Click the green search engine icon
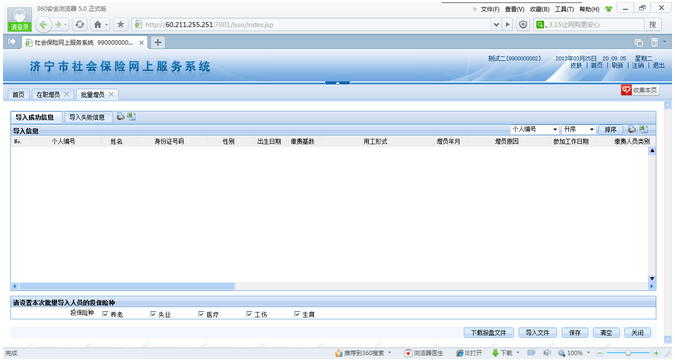 [x=540, y=25]
